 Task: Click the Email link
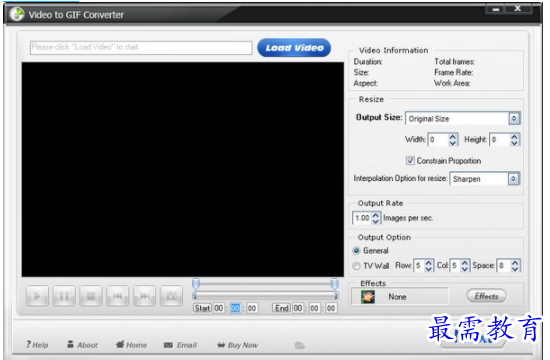coord(180,345)
